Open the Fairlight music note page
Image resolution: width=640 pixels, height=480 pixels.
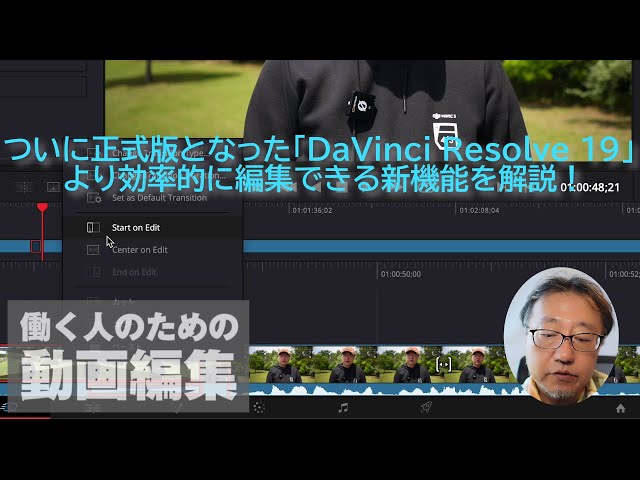click(343, 408)
